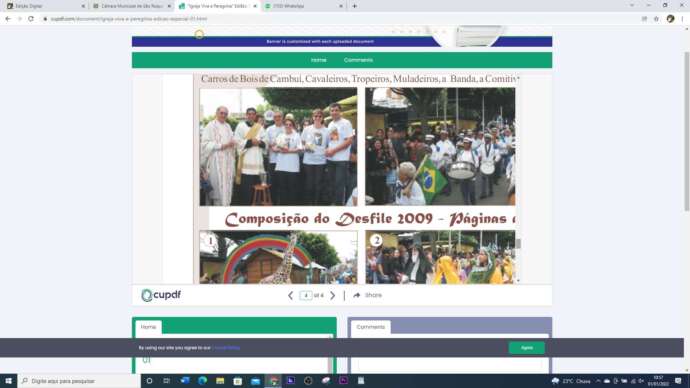Screen dimensions: 690x388
Task: Click the cupdf logo
Action: click(161, 295)
